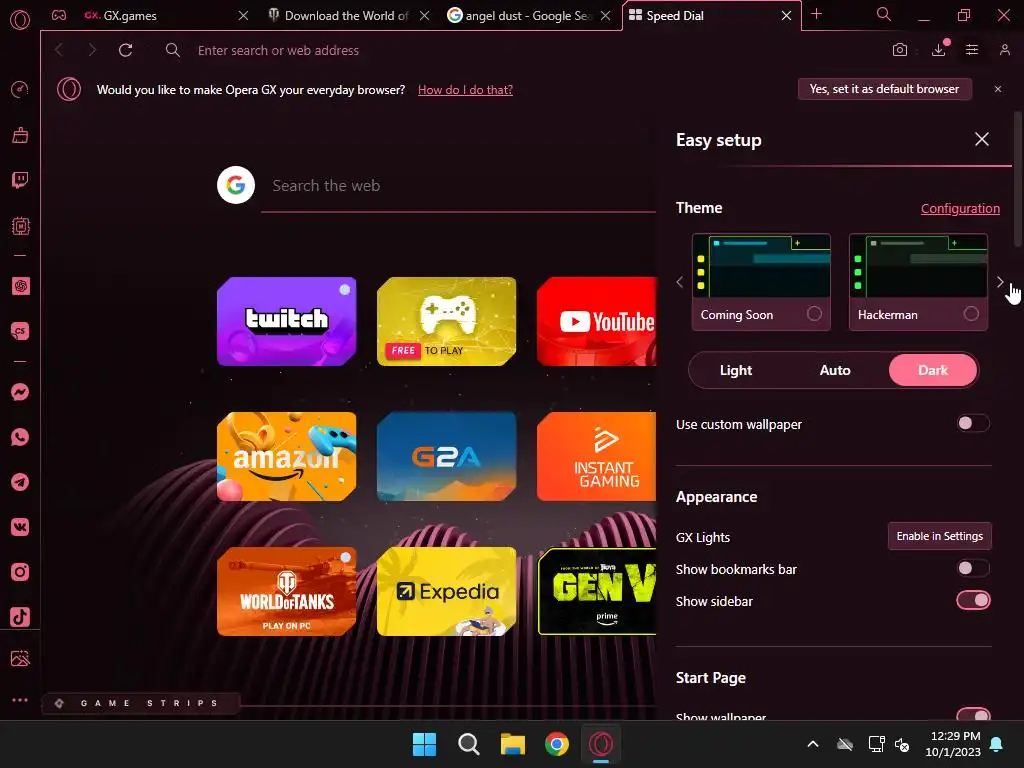Select the Dark theme mode
Screen dimensions: 1024x768
coord(933,370)
